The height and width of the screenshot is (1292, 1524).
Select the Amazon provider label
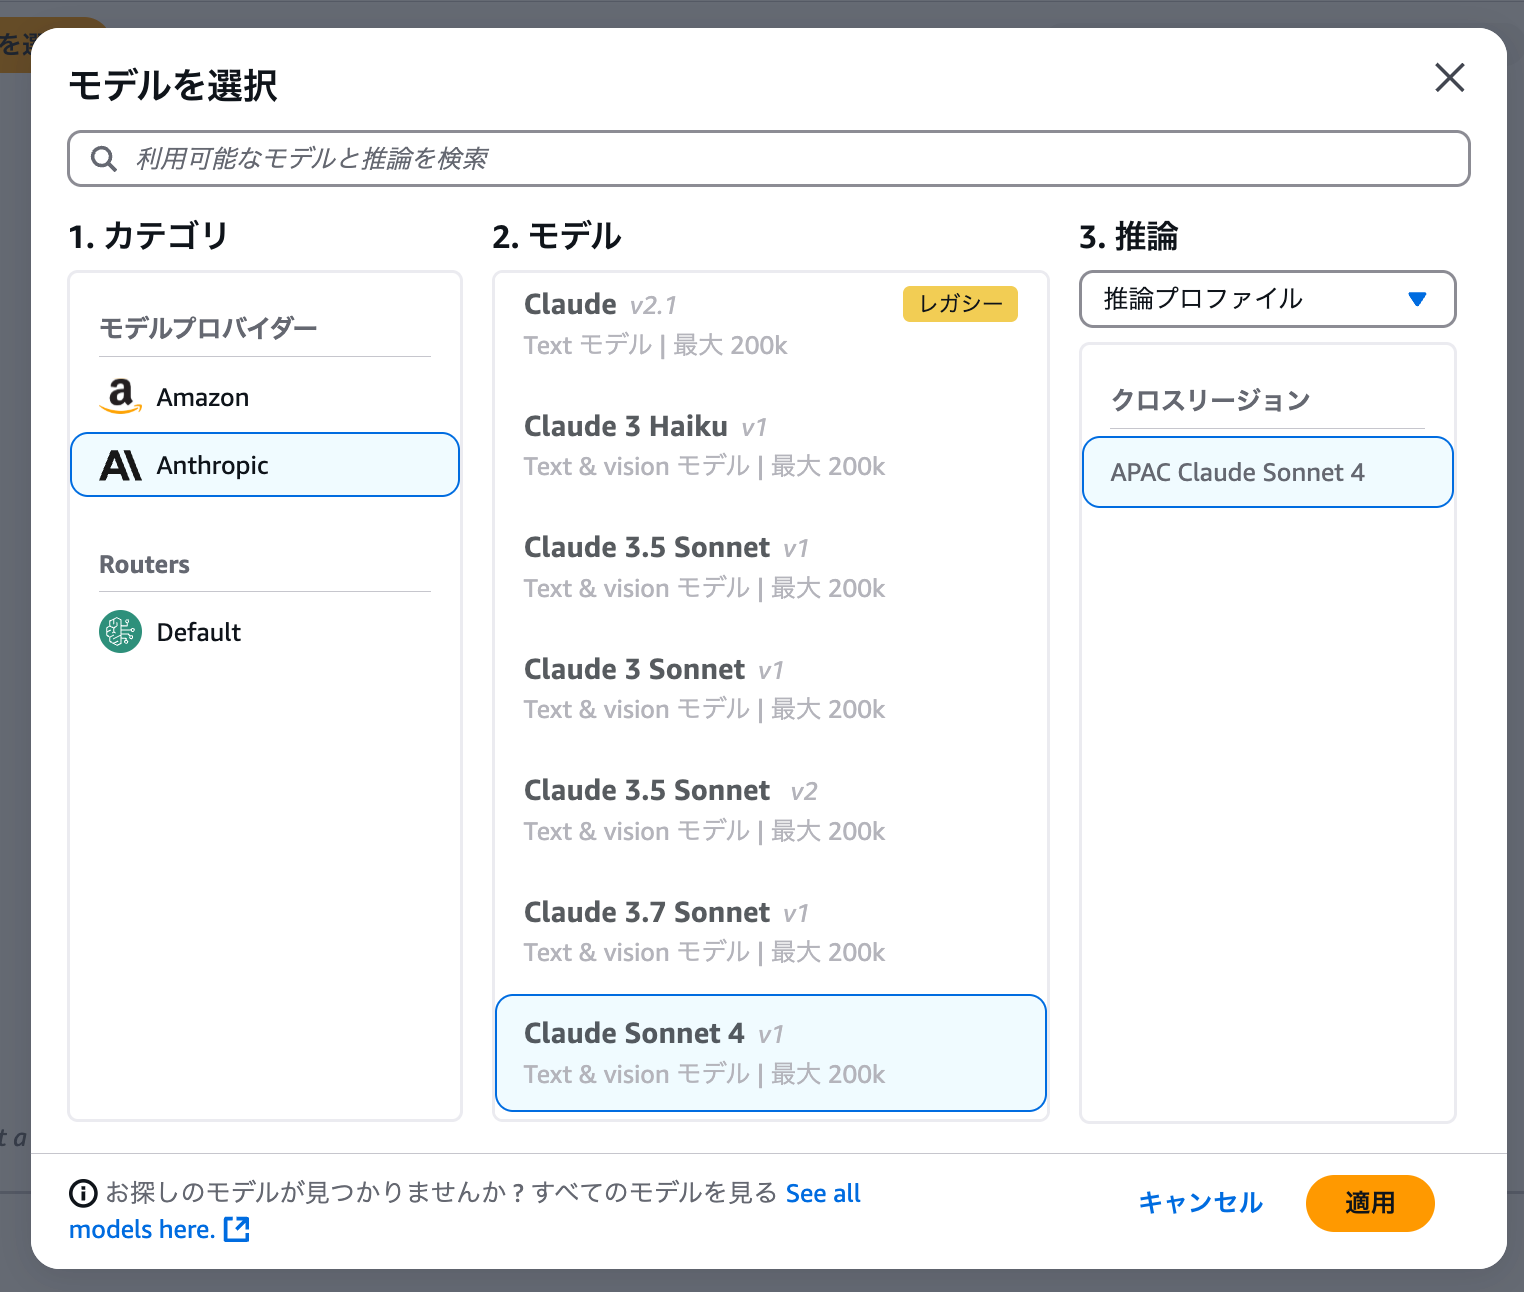click(203, 397)
